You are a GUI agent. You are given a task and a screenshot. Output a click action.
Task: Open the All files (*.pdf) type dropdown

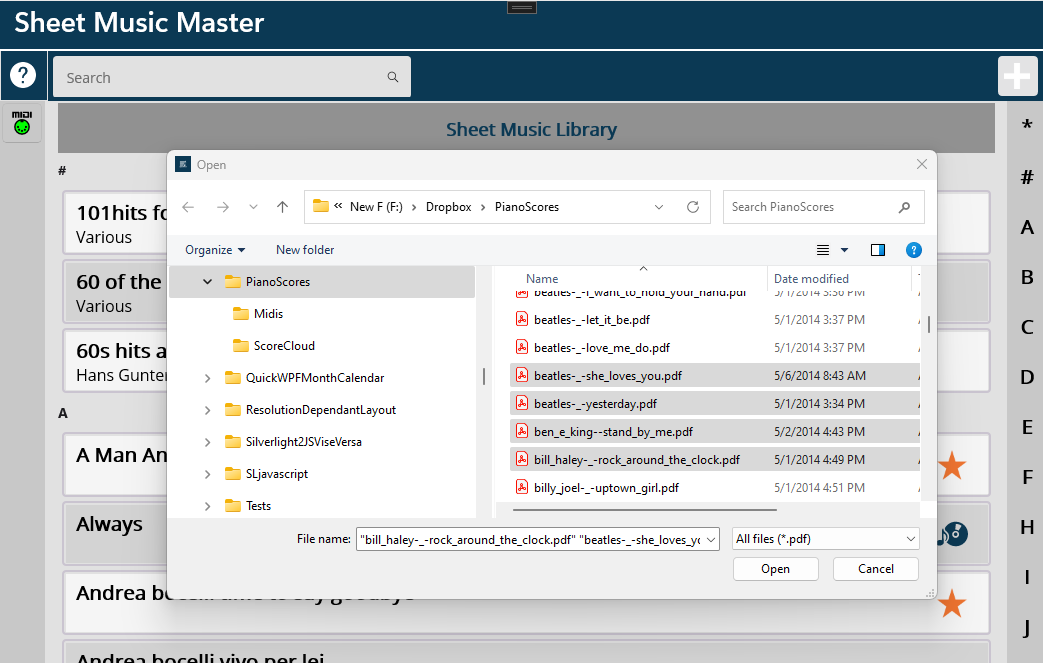pyautogui.click(x=825, y=539)
